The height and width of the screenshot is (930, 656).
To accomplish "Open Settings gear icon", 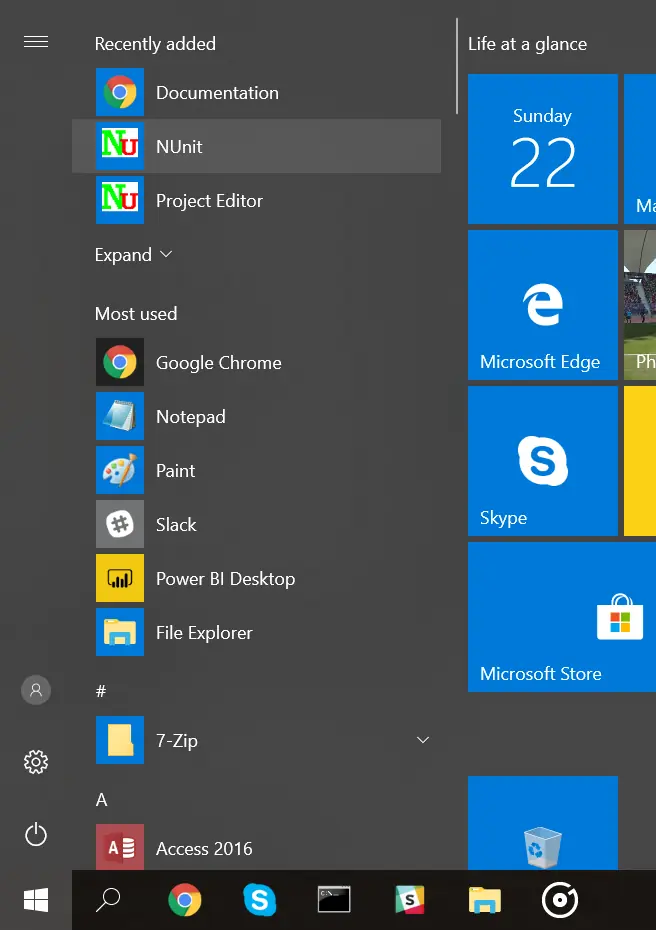I will [36, 762].
